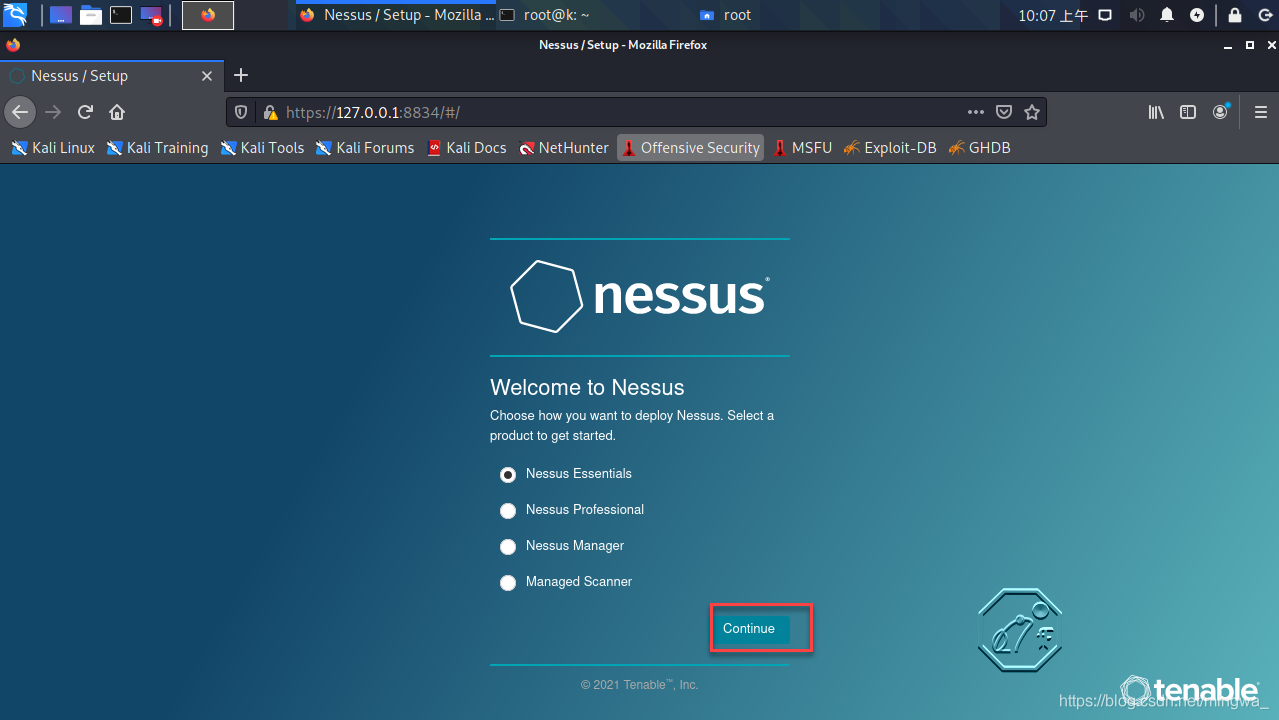
Task: Click the log out power icon in panel
Action: [x=1263, y=15]
